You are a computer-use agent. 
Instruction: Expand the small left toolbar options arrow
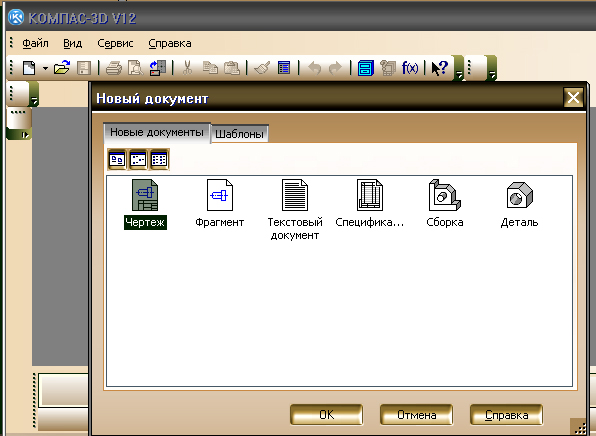click(34, 94)
